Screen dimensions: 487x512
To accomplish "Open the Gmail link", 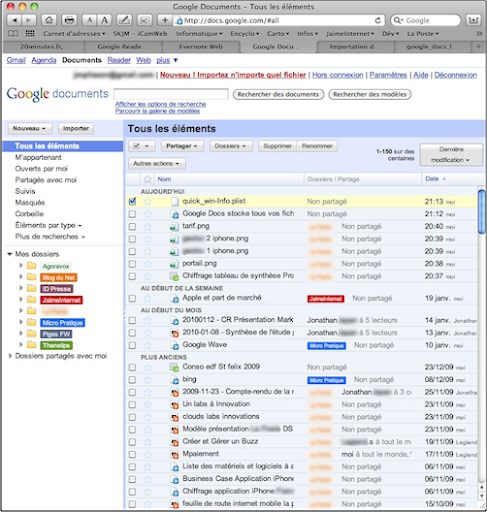I will (16, 60).
